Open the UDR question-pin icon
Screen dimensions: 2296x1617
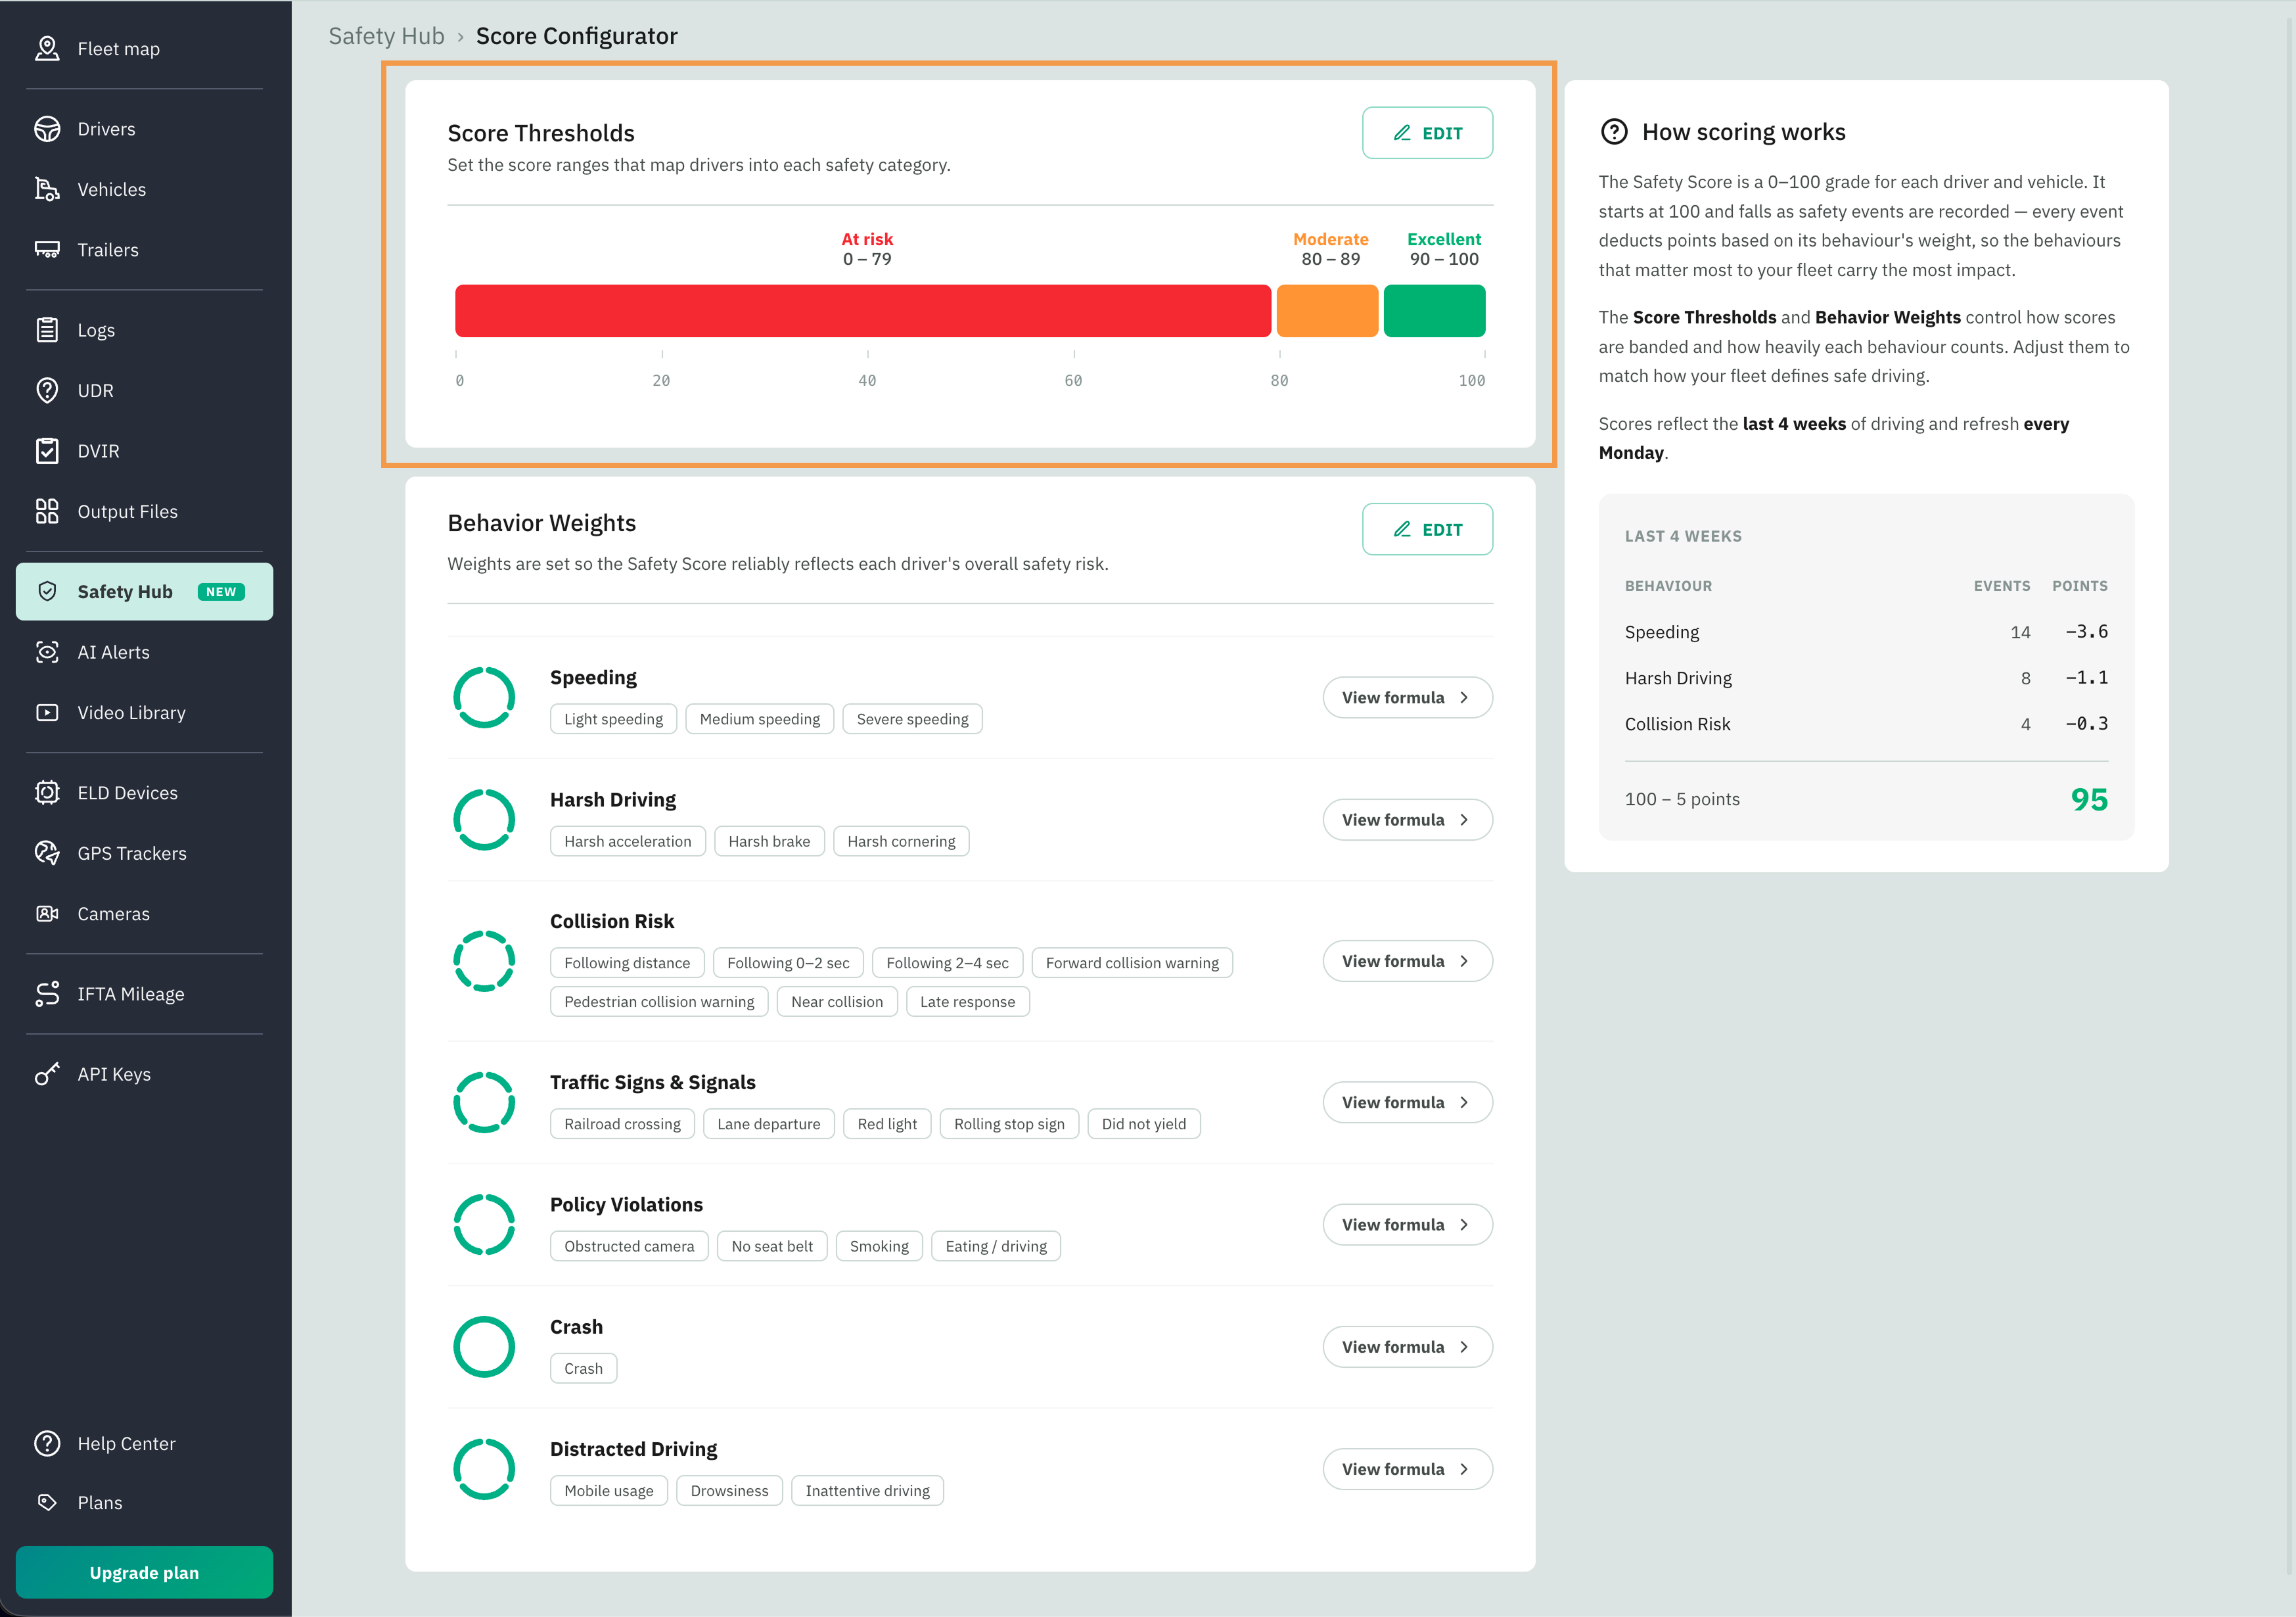point(47,391)
